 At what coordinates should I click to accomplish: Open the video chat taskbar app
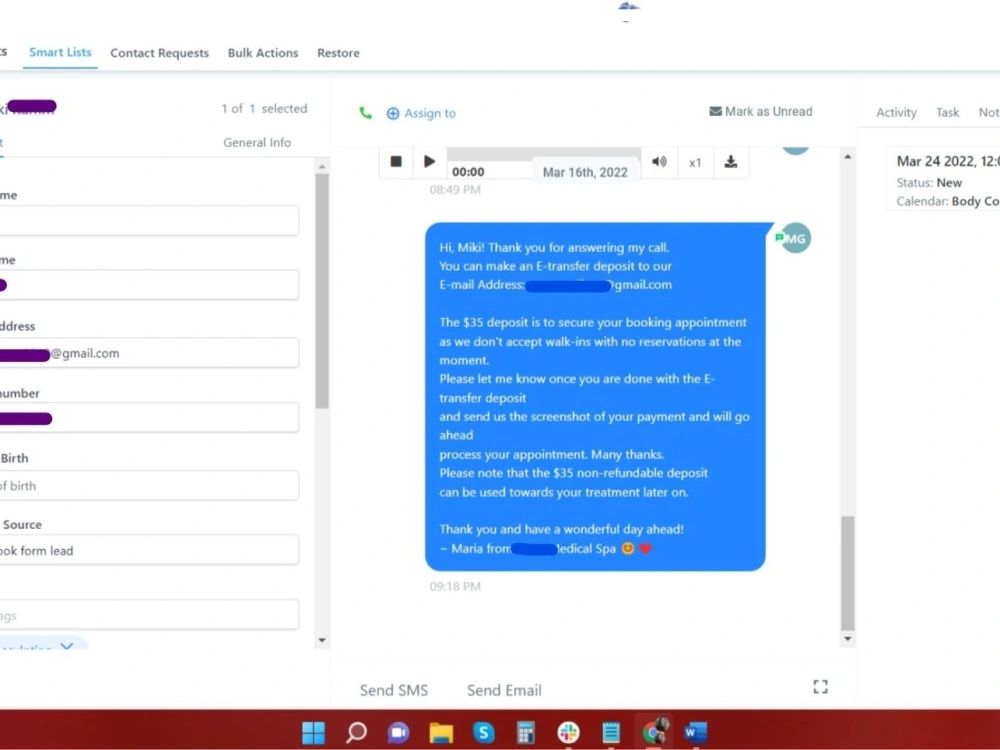tap(399, 732)
